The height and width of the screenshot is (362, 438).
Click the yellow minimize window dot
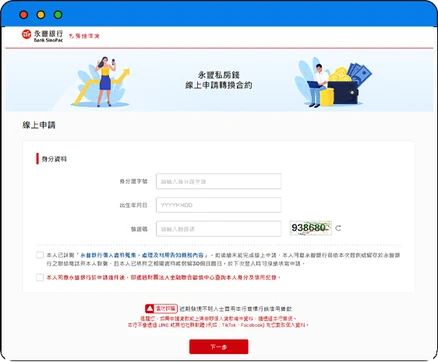tap(41, 15)
